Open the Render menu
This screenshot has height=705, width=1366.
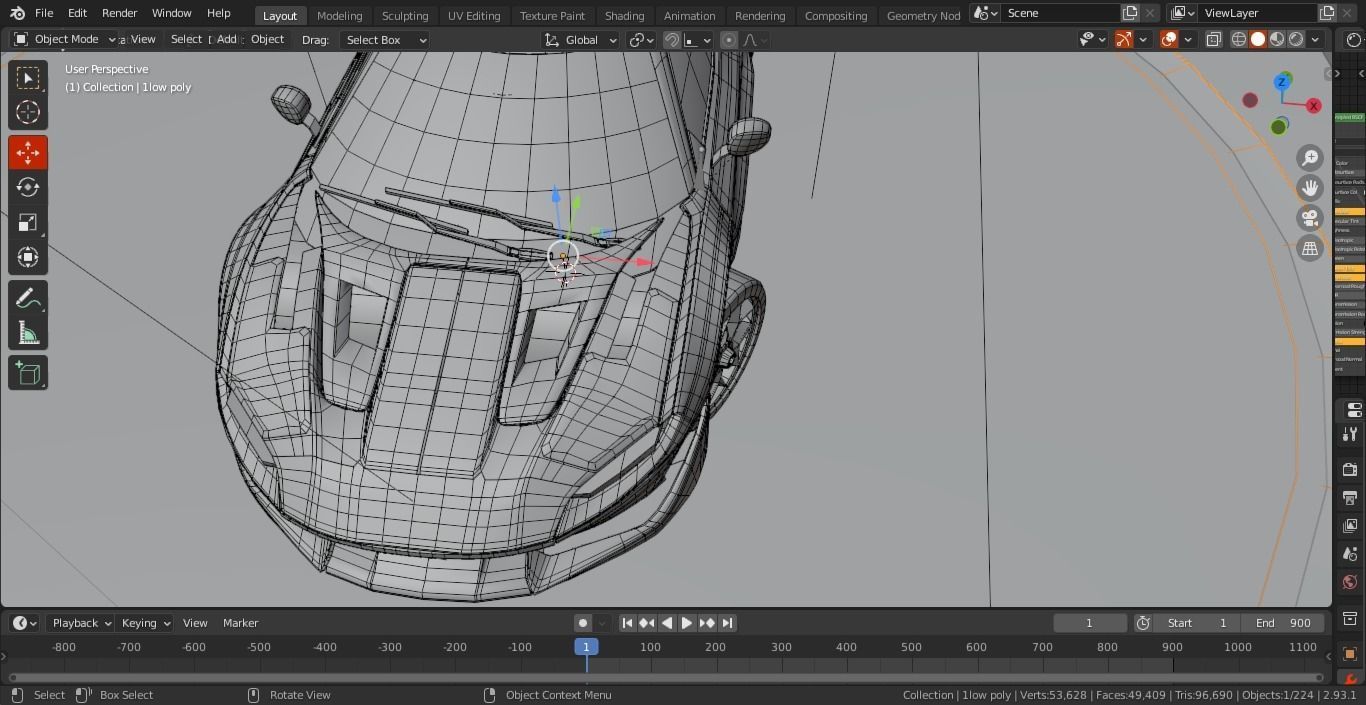[119, 13]
